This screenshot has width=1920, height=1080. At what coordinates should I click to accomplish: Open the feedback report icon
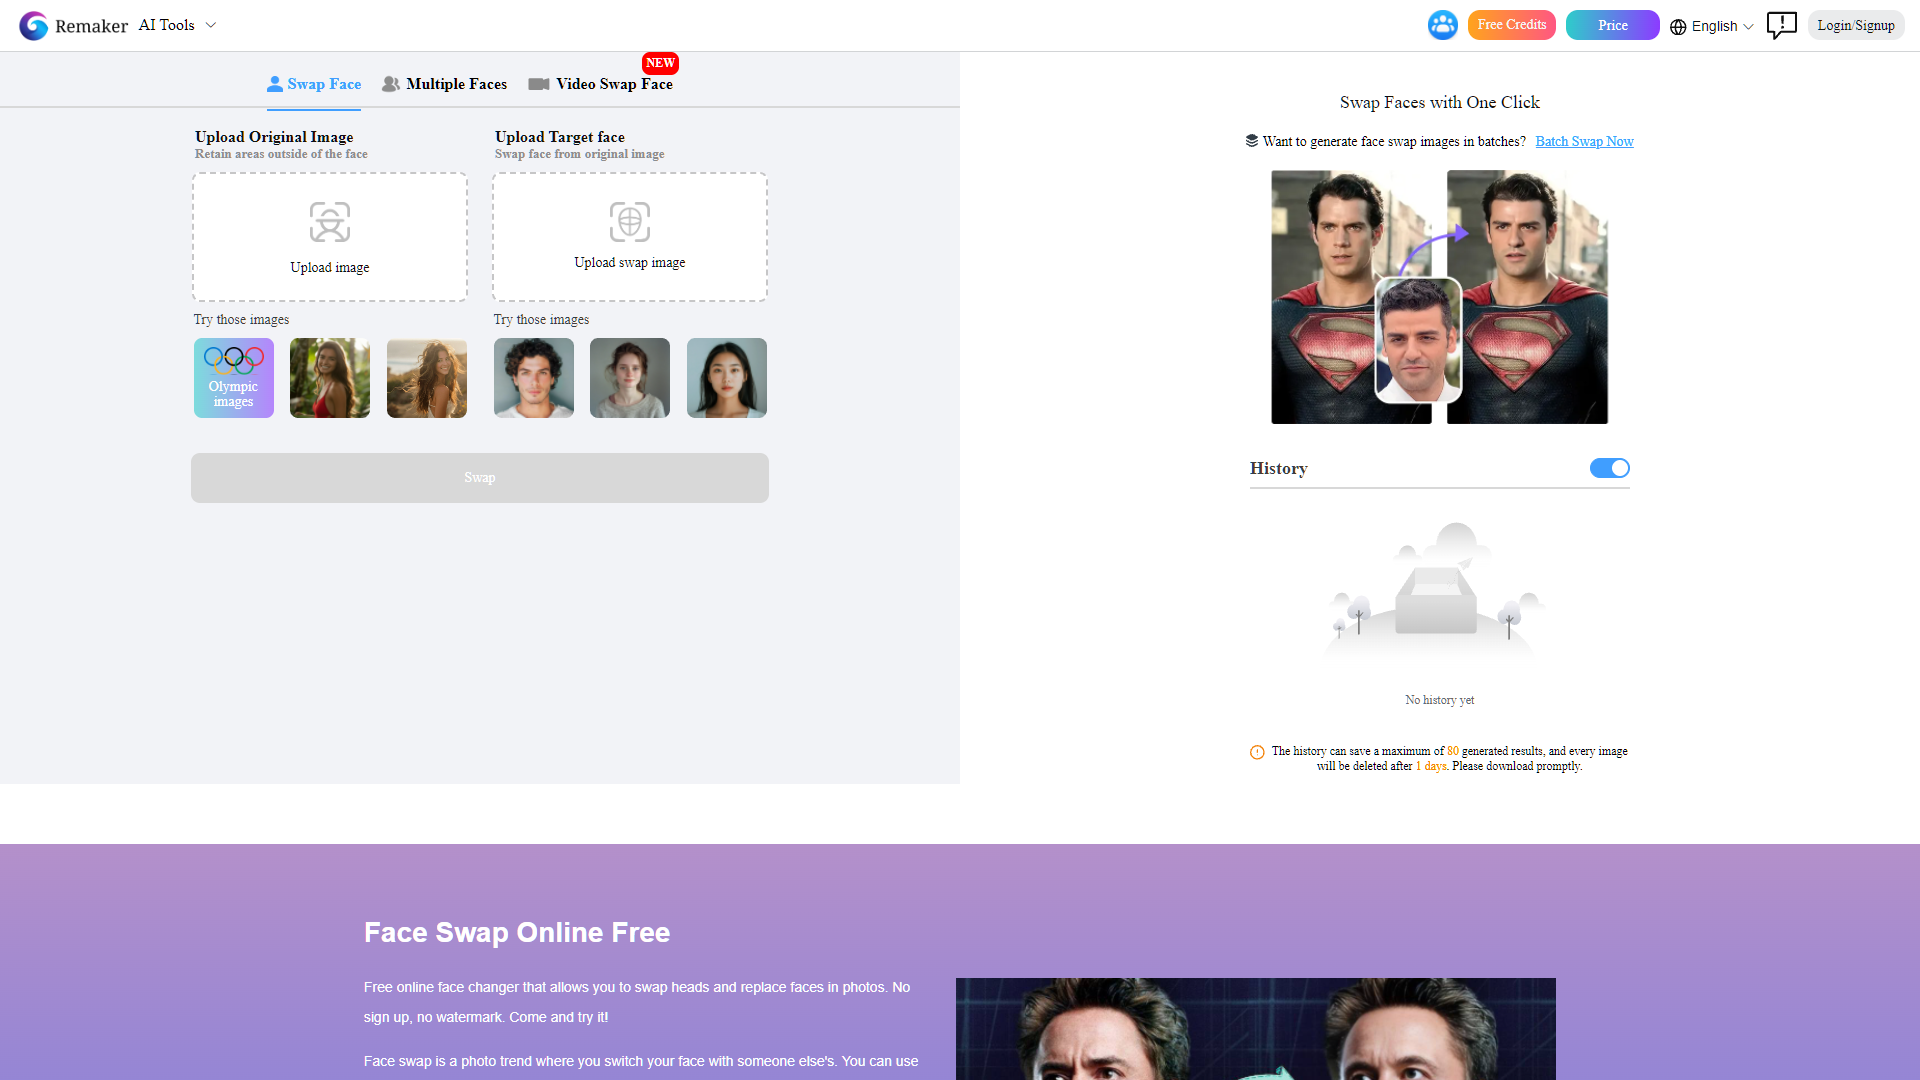[x=1782, y=26]
